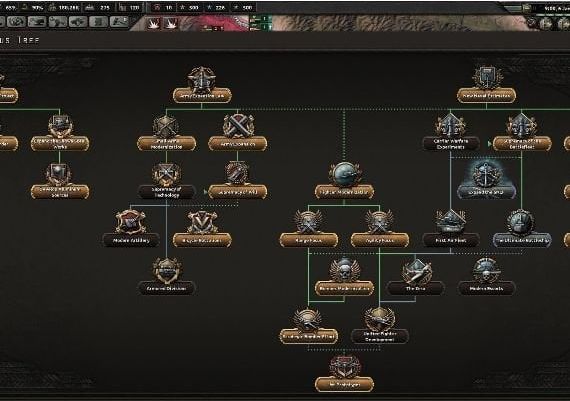Click the manpower value in top bar
The width and height of the screenshot is (570, 401).
[69, 8]
